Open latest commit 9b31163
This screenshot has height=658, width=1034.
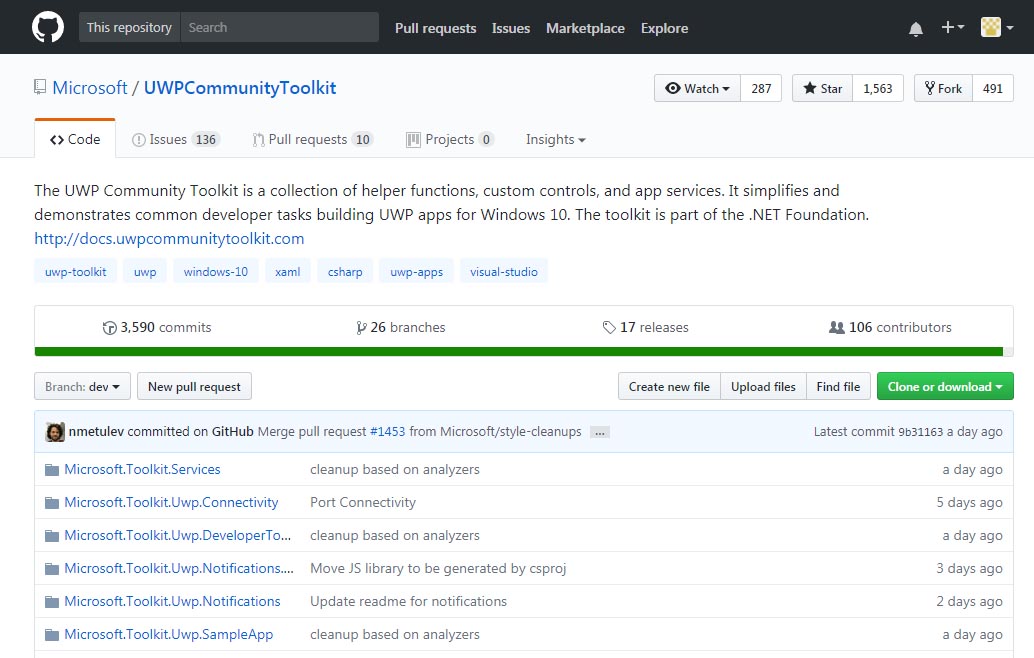921,432
